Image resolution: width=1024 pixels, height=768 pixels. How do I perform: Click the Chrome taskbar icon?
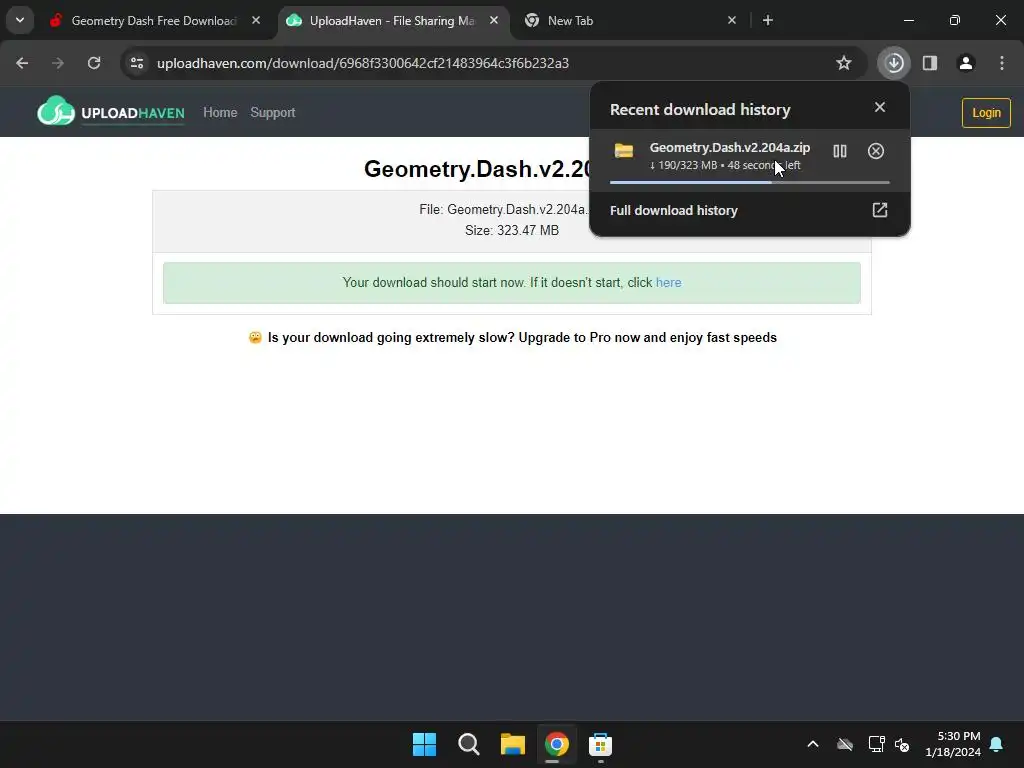pos(556,744)
